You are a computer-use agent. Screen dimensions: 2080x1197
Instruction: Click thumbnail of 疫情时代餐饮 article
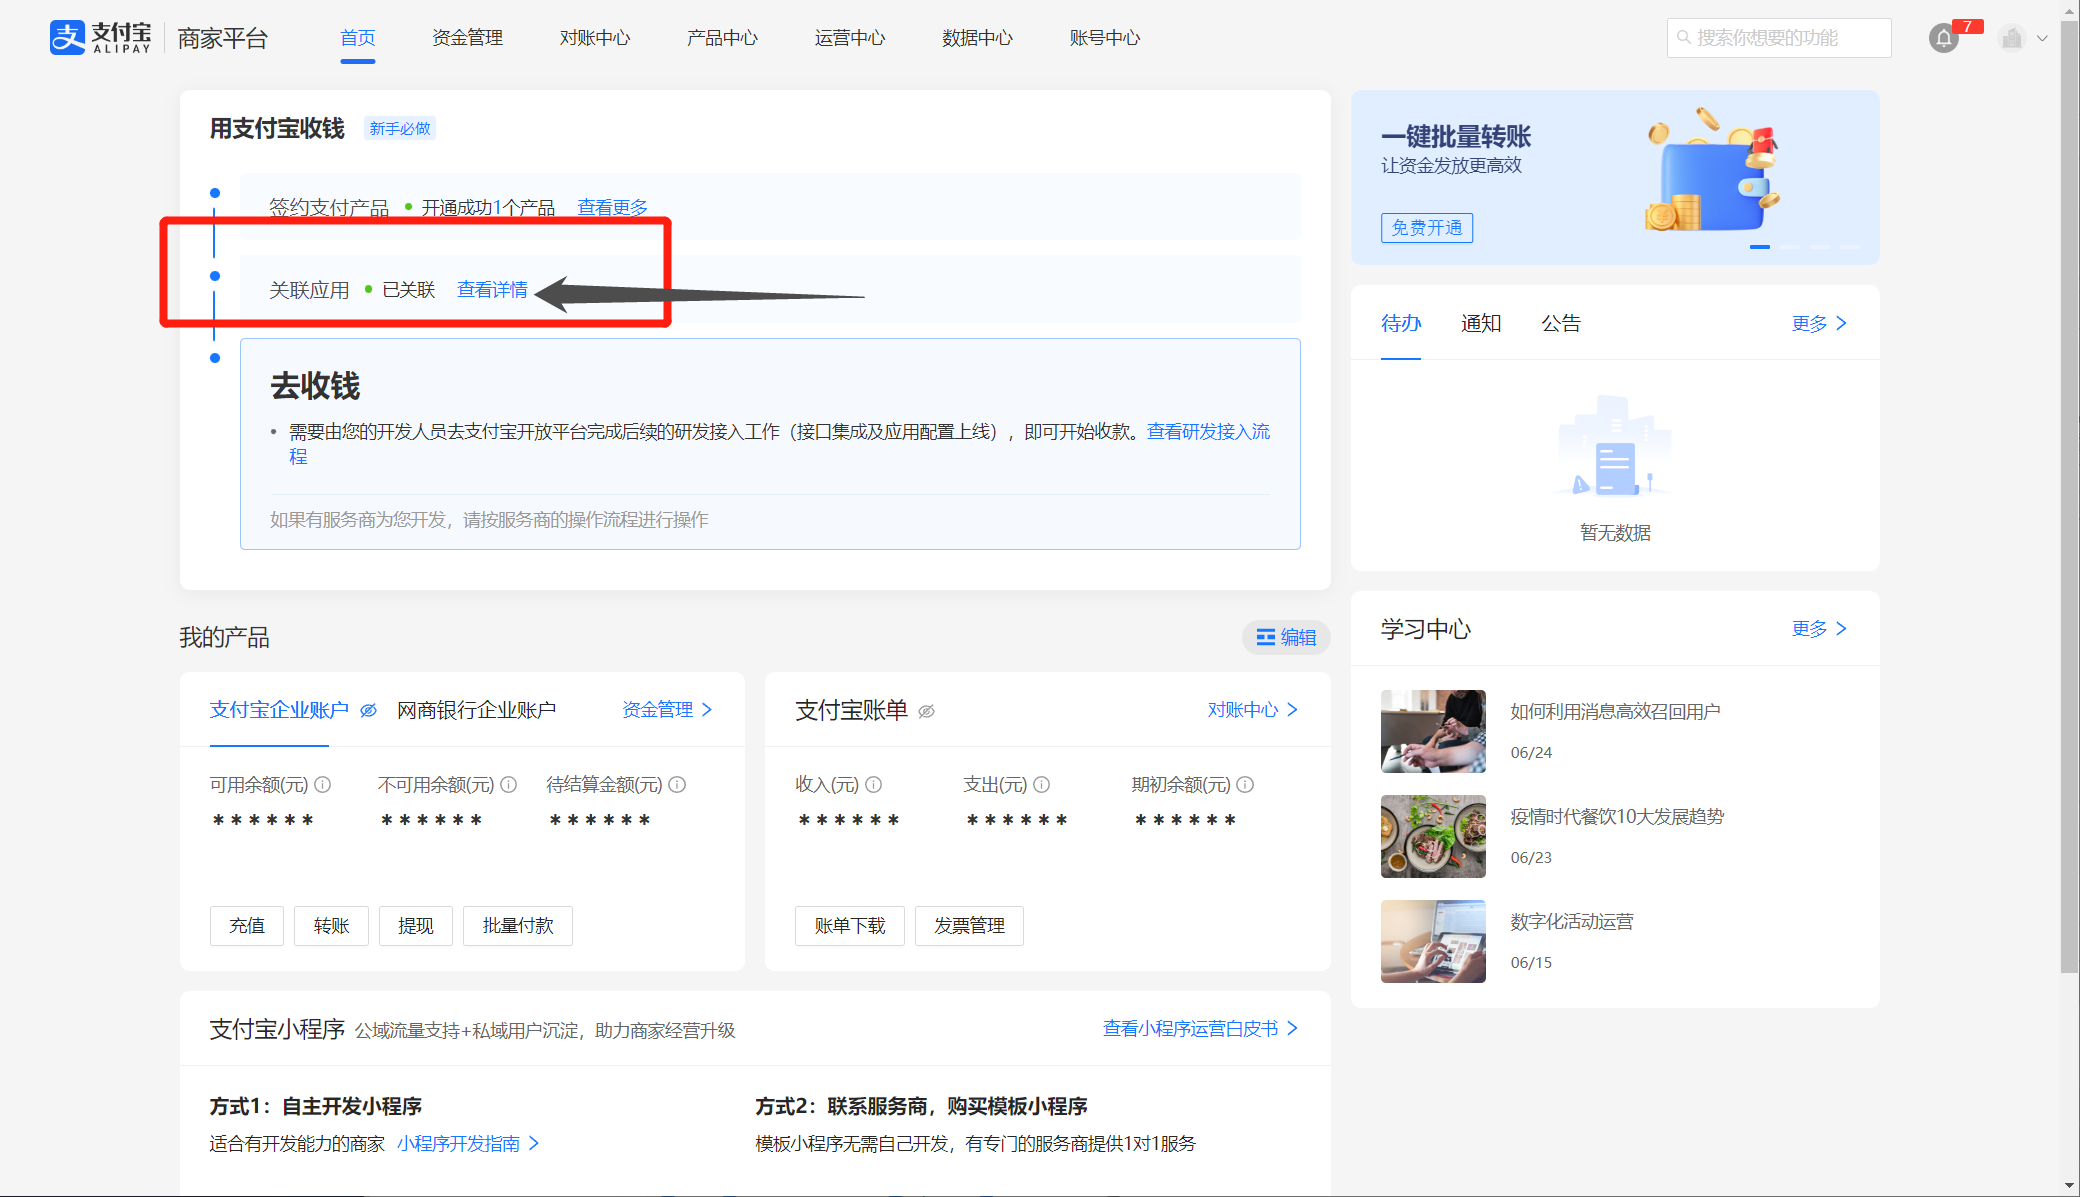(x=1433, y=836)
